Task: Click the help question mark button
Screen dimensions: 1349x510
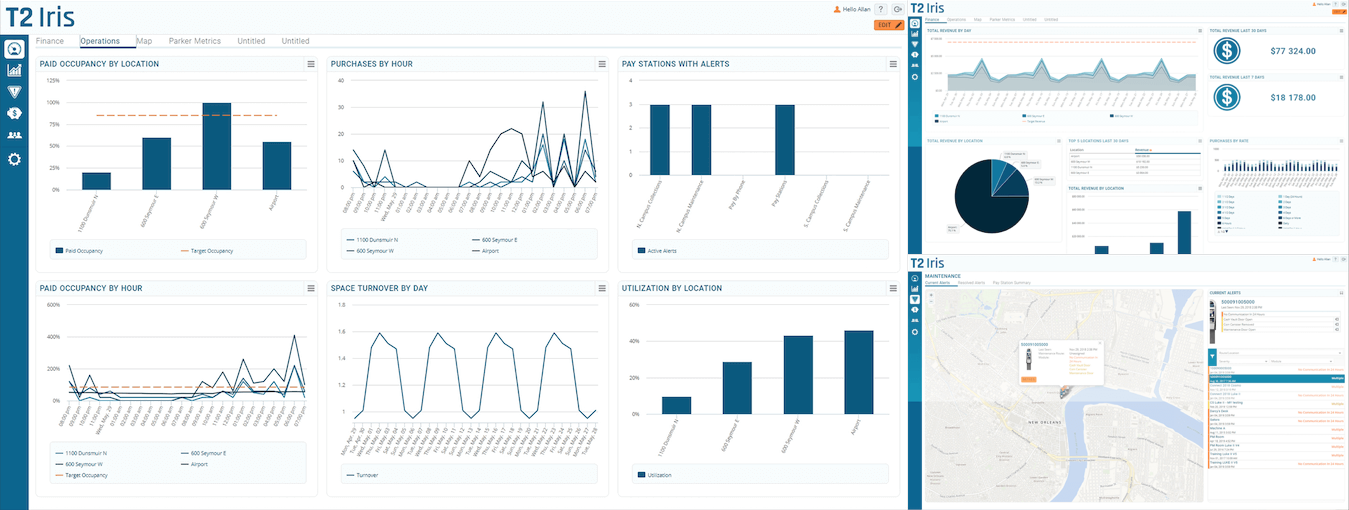Action: point(882,9)
